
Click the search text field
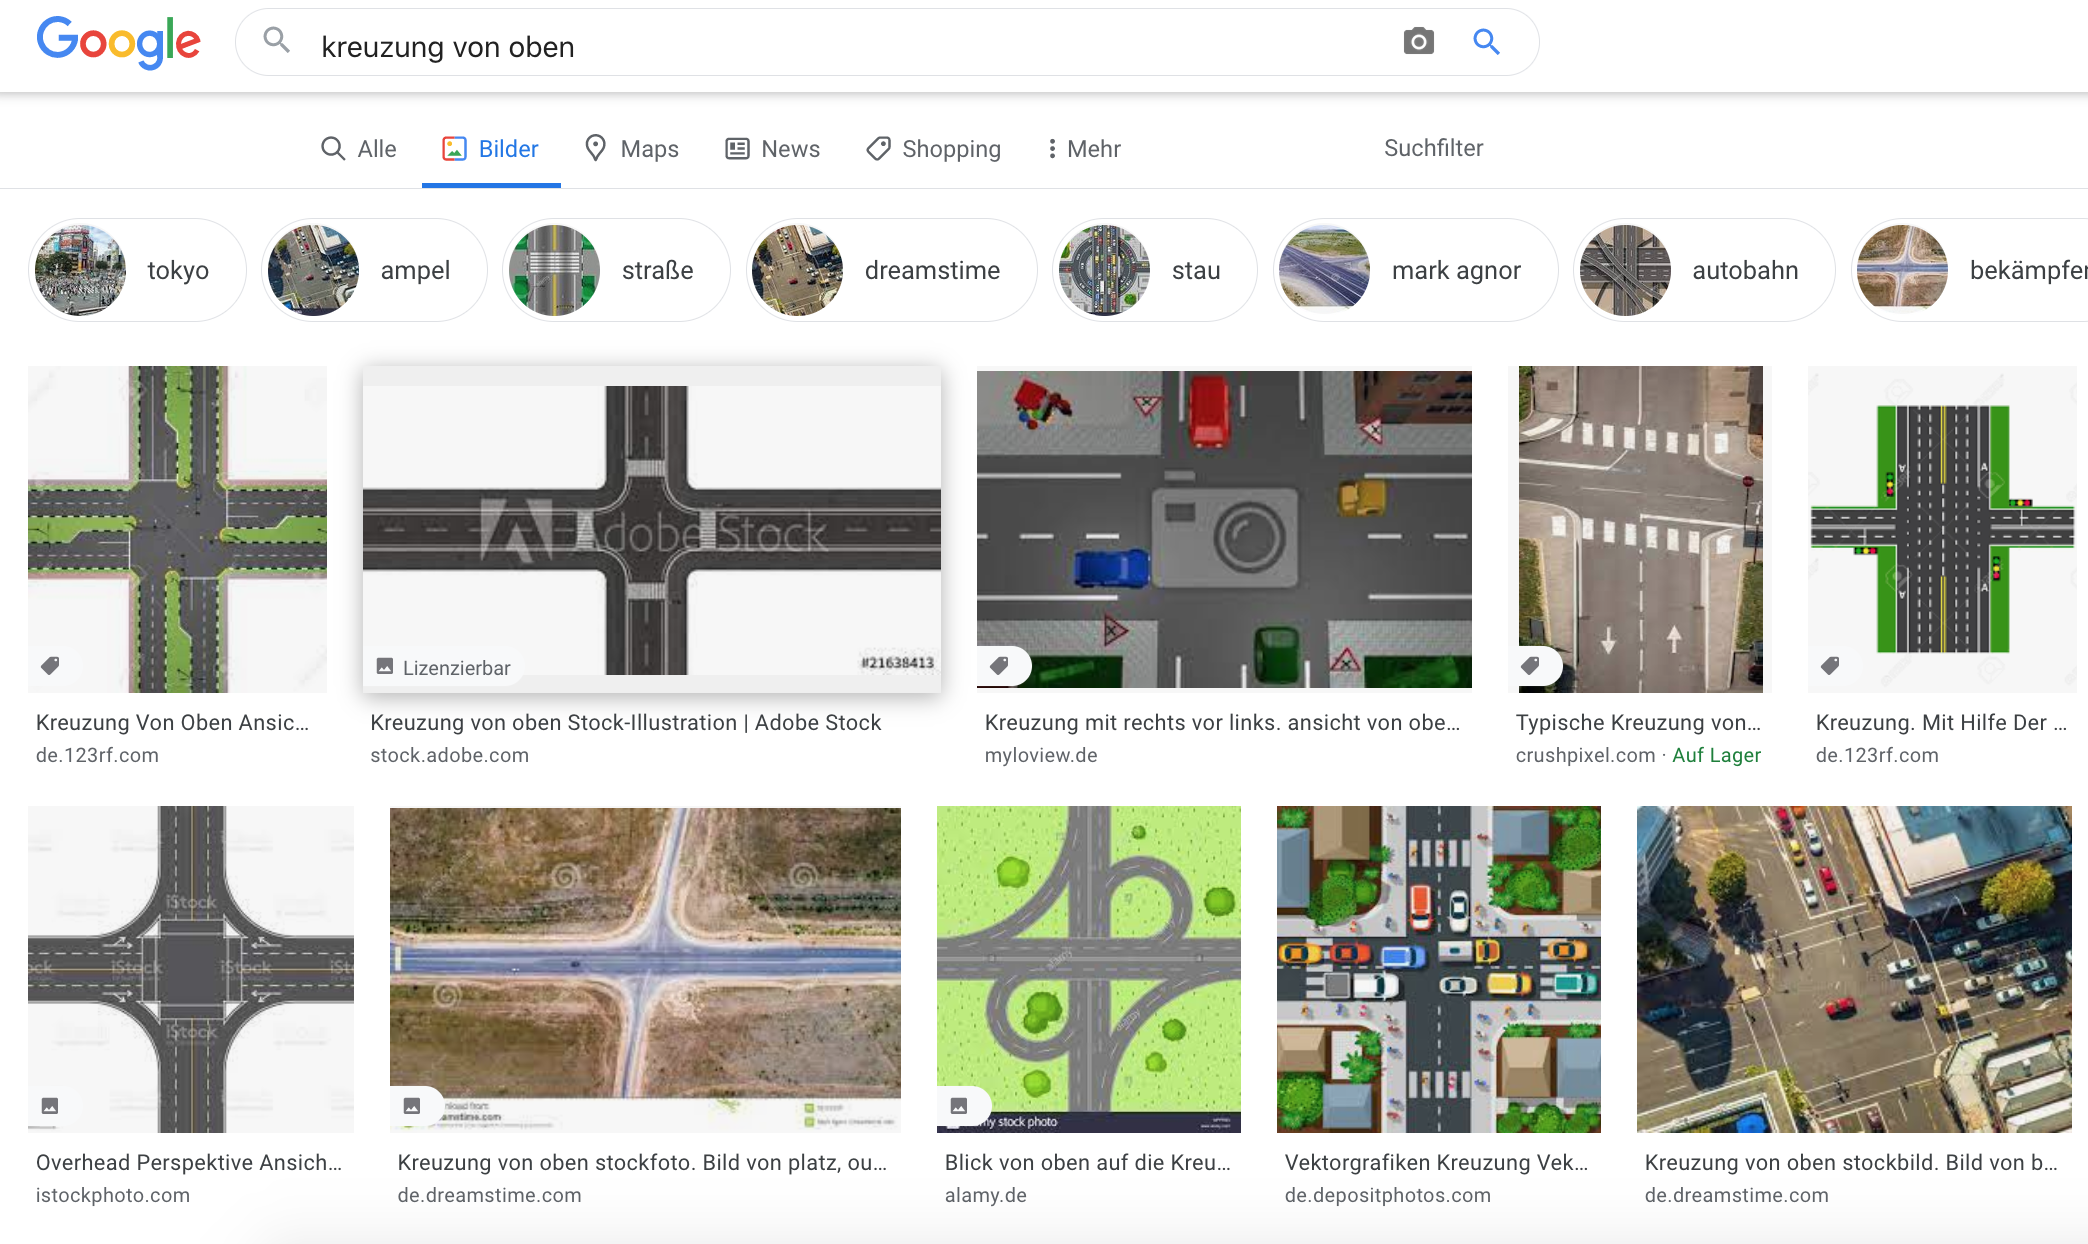tap(800, 46)
